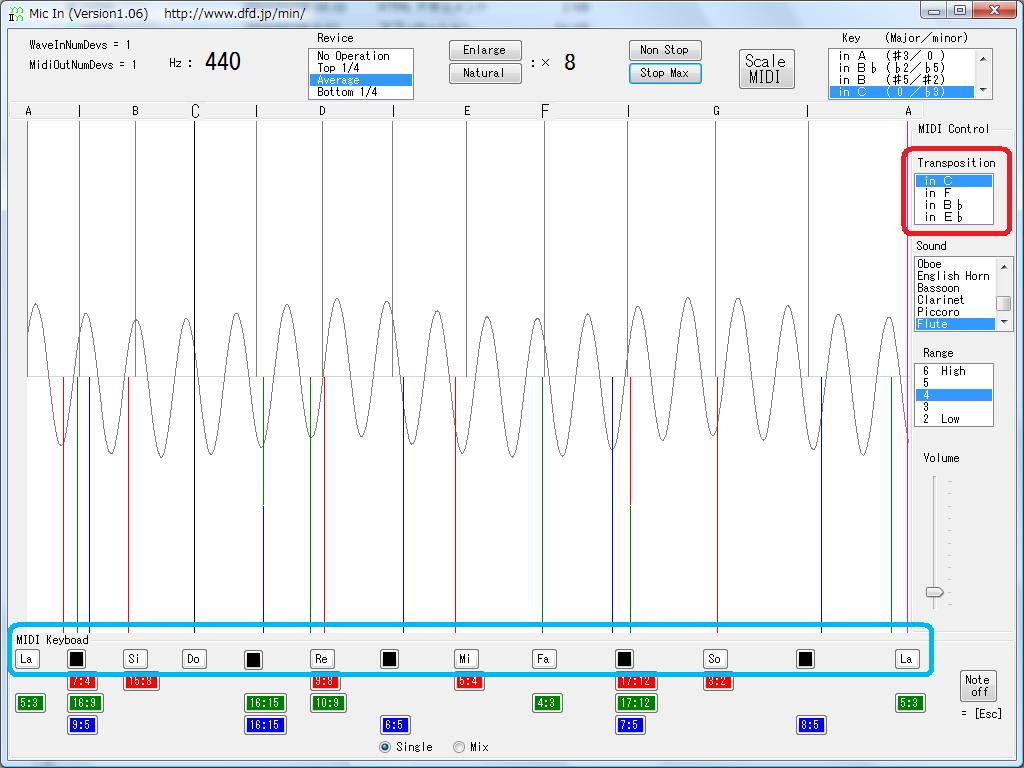
Task: Select No Operation in Revice list
Action: coord(360,56)
